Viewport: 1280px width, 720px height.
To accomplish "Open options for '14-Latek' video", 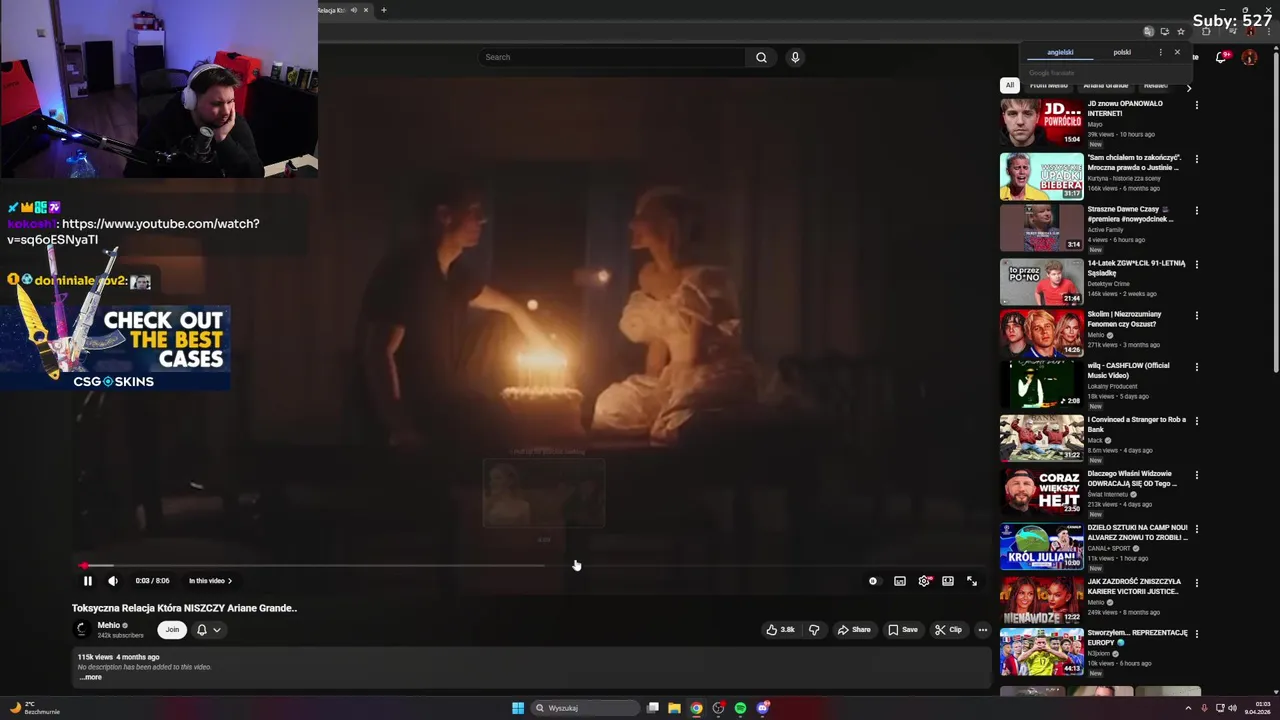I will tap(1196, 265).
